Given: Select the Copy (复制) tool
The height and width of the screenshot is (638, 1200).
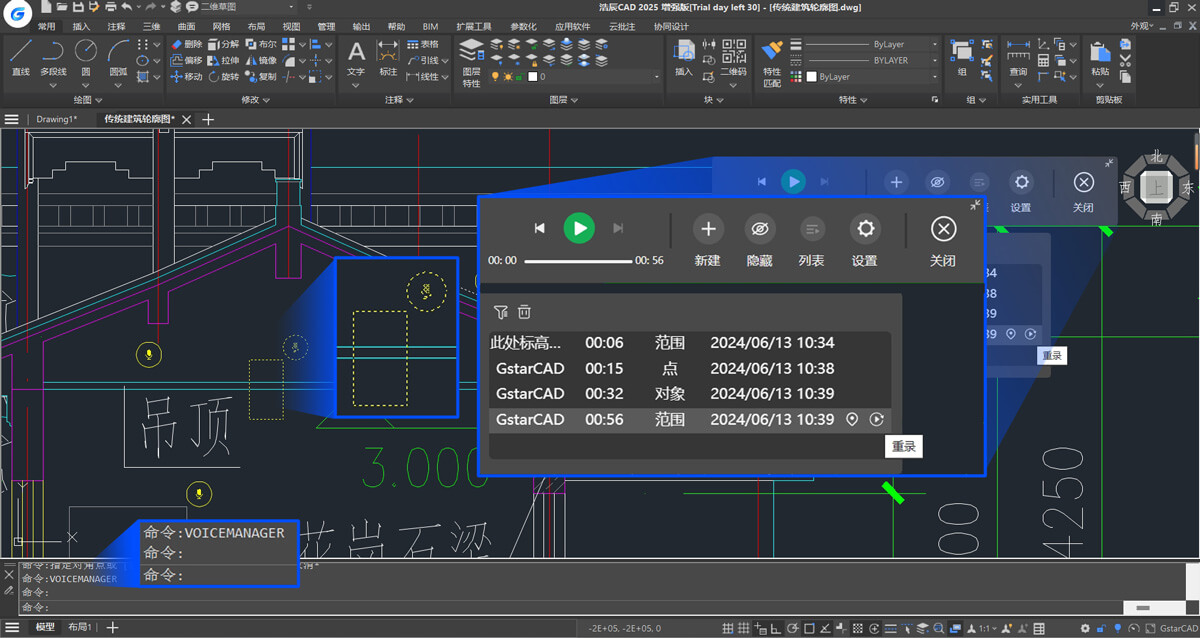Looking at the screenshot, I should (x=266, y=78).
